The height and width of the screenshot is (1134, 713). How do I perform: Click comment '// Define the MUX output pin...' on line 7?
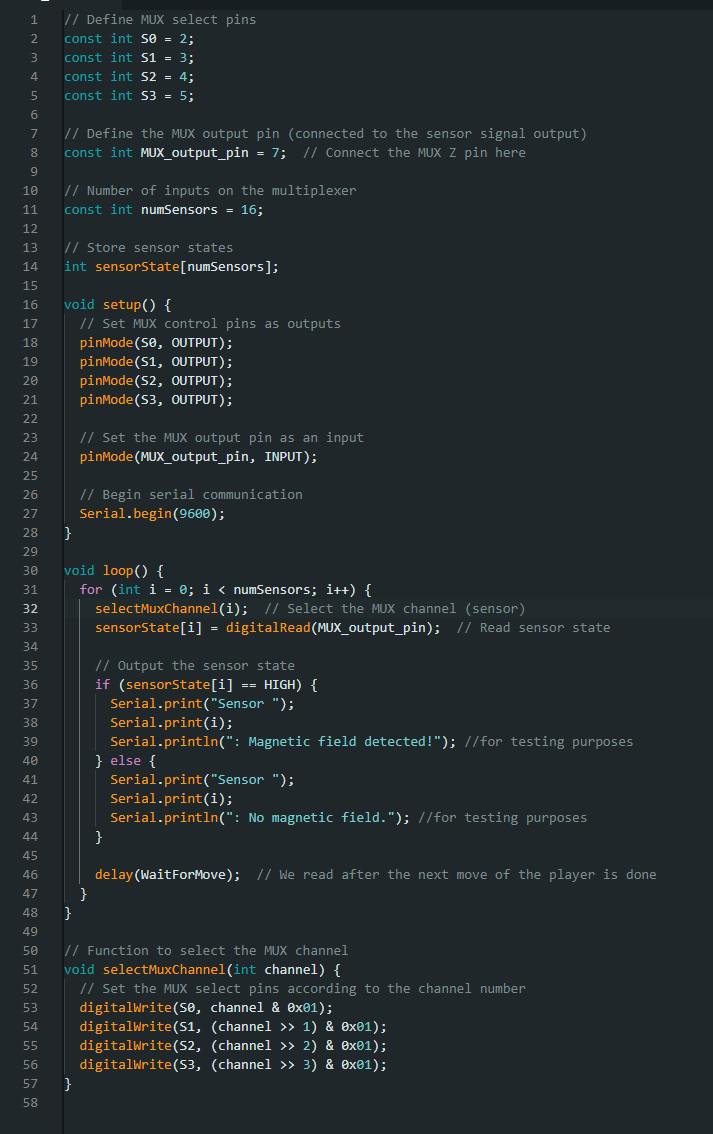coord(325,134)
